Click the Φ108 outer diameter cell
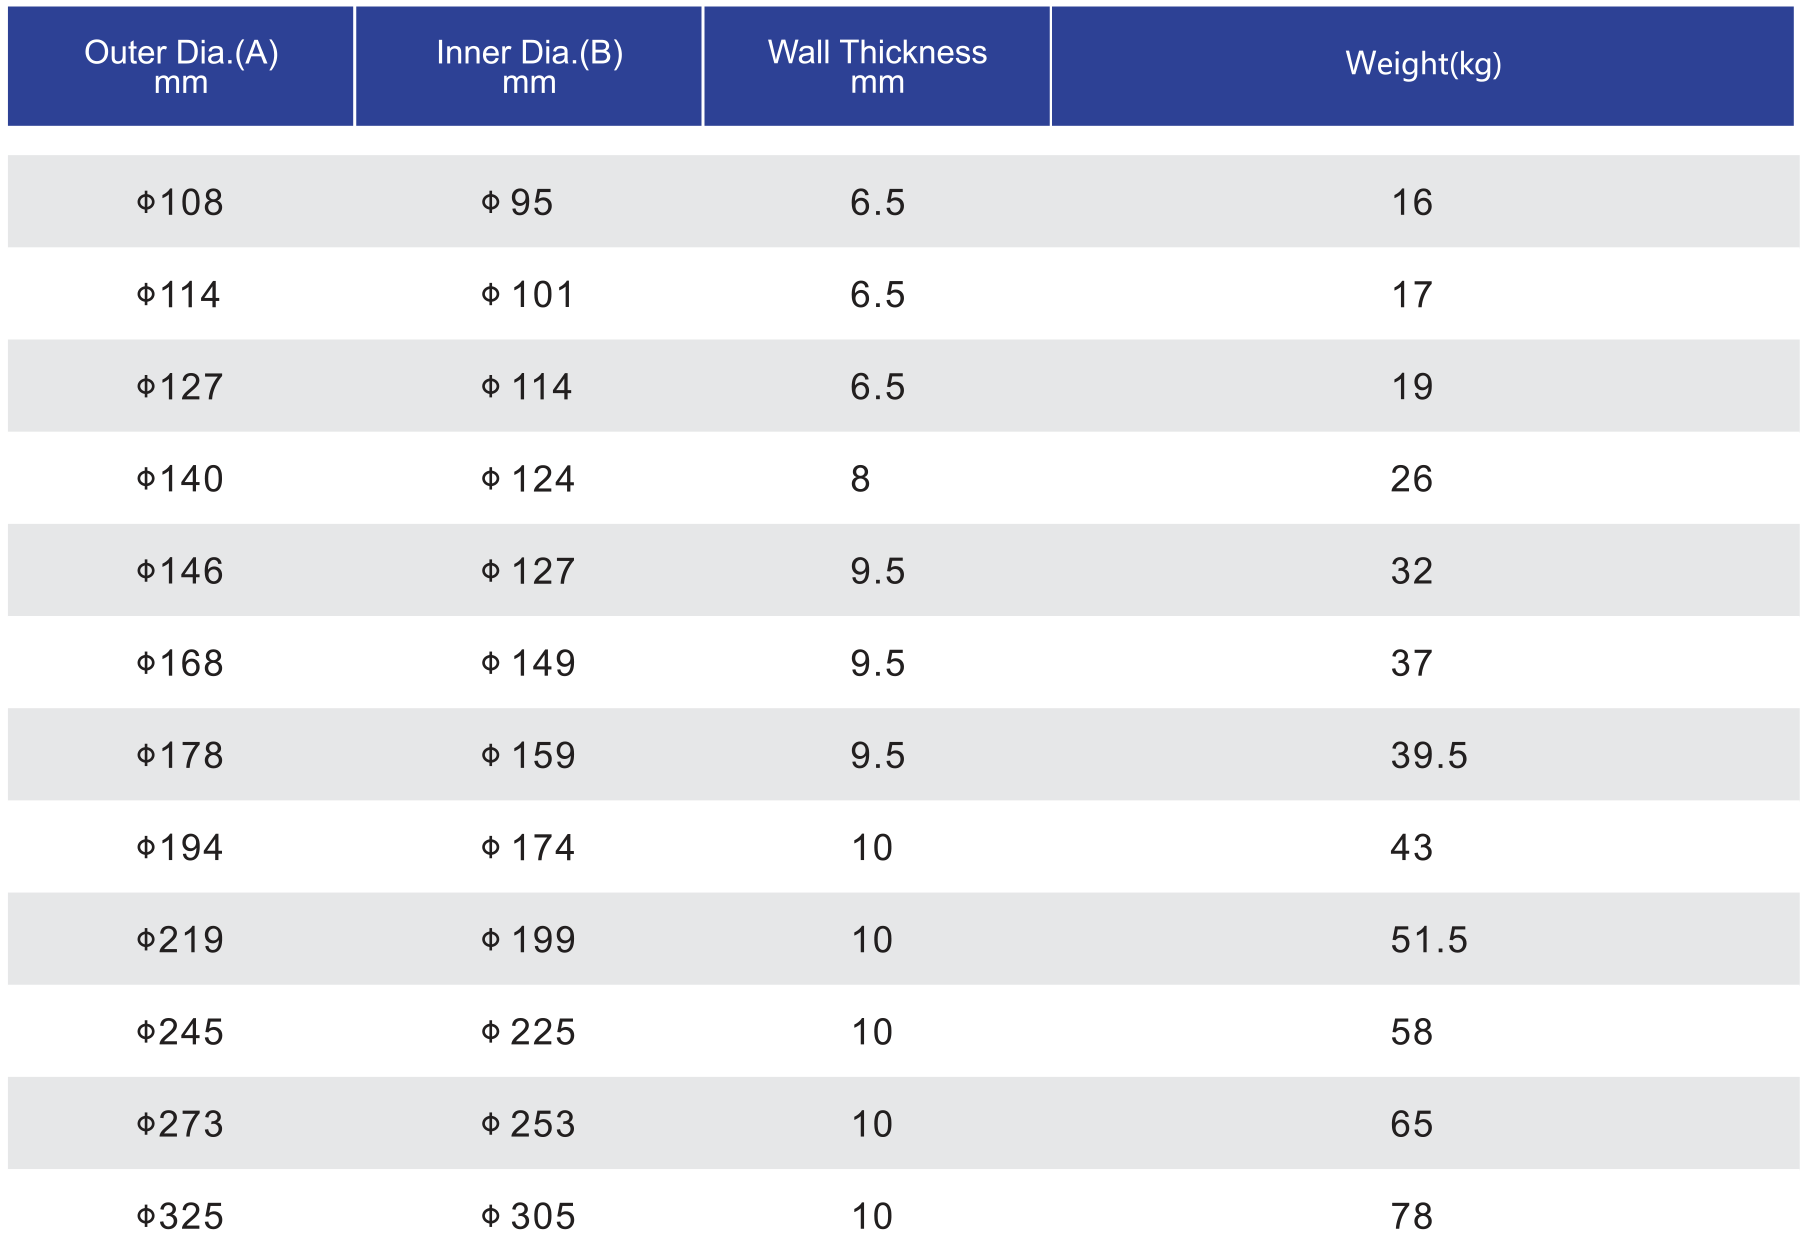 point(180,203)
